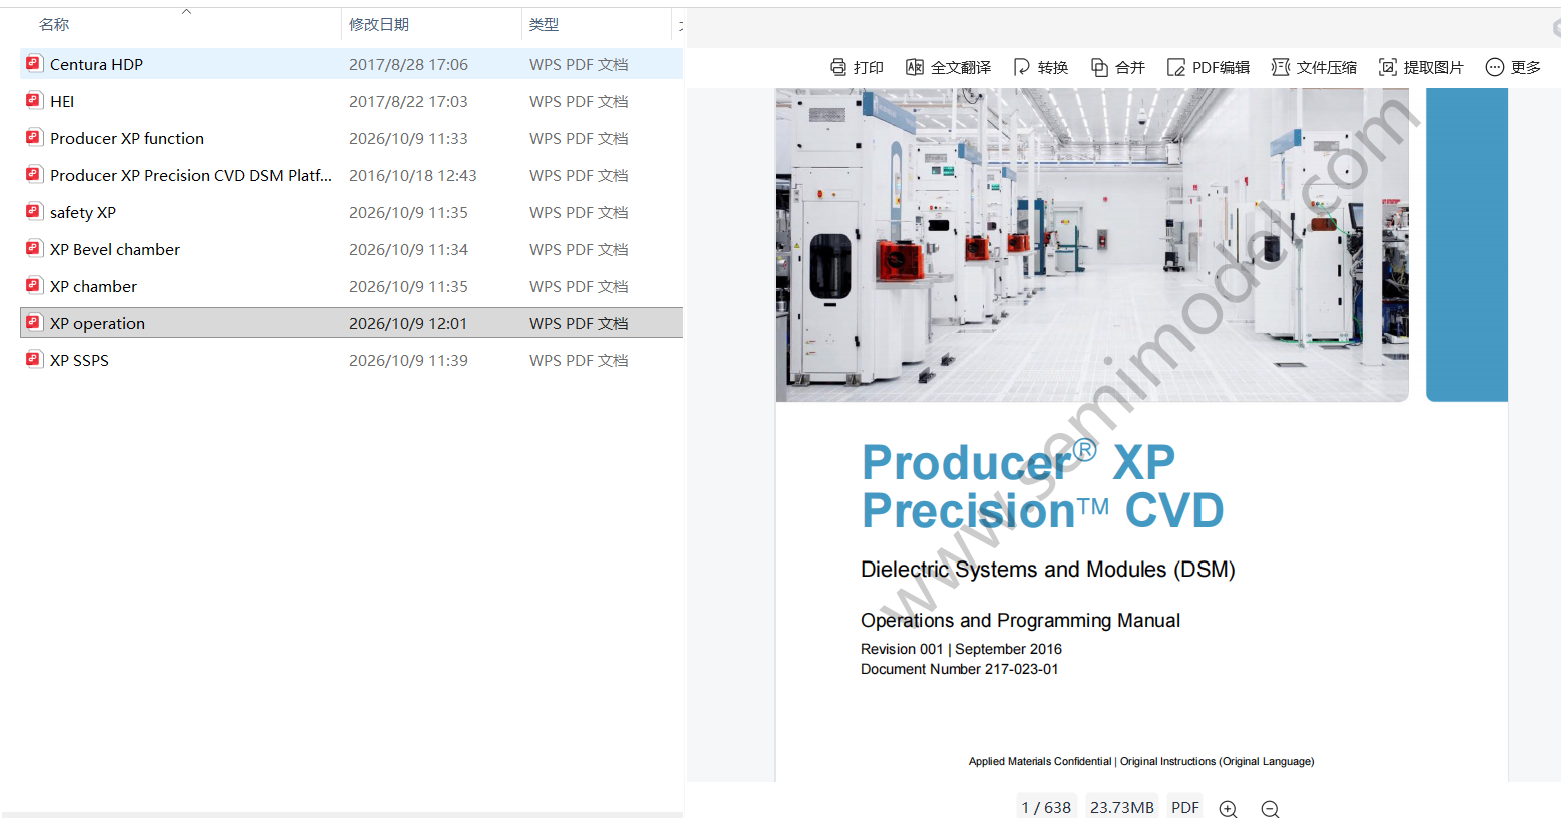Click the 合并 button label
Image resolution: width=1561 pixels, height=818 pixels.
pos(1130,67)
